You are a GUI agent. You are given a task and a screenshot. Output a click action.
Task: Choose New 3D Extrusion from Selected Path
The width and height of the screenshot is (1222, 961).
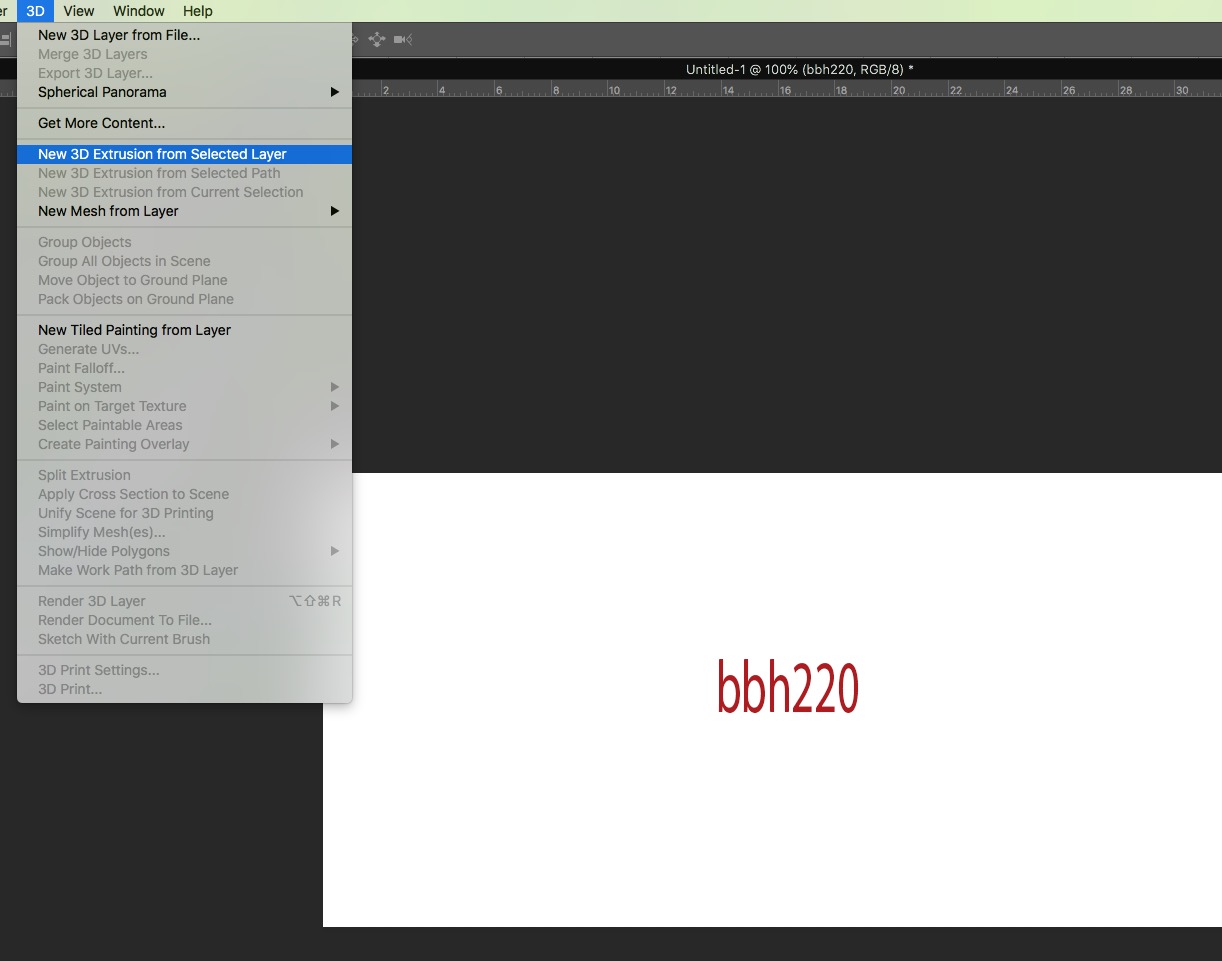coord(184,173)
